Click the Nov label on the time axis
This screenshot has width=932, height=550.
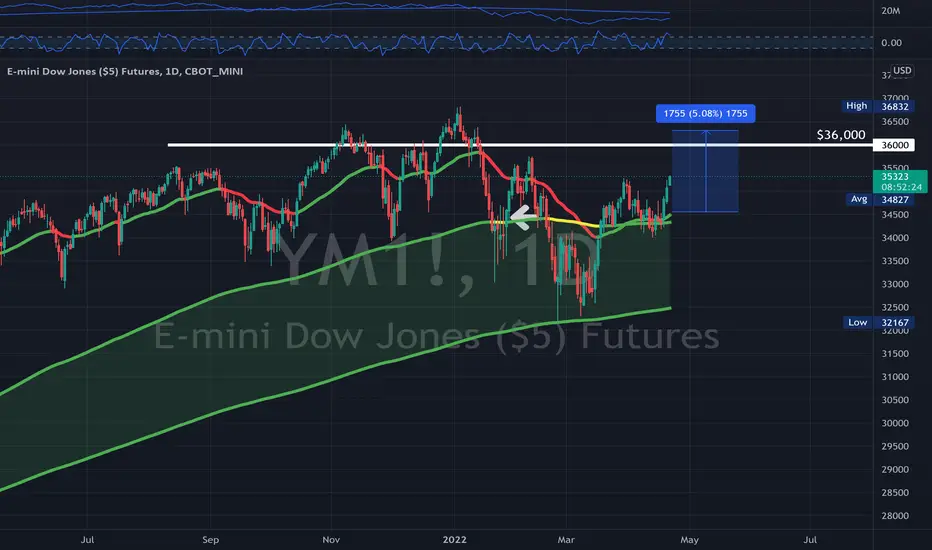331,540
